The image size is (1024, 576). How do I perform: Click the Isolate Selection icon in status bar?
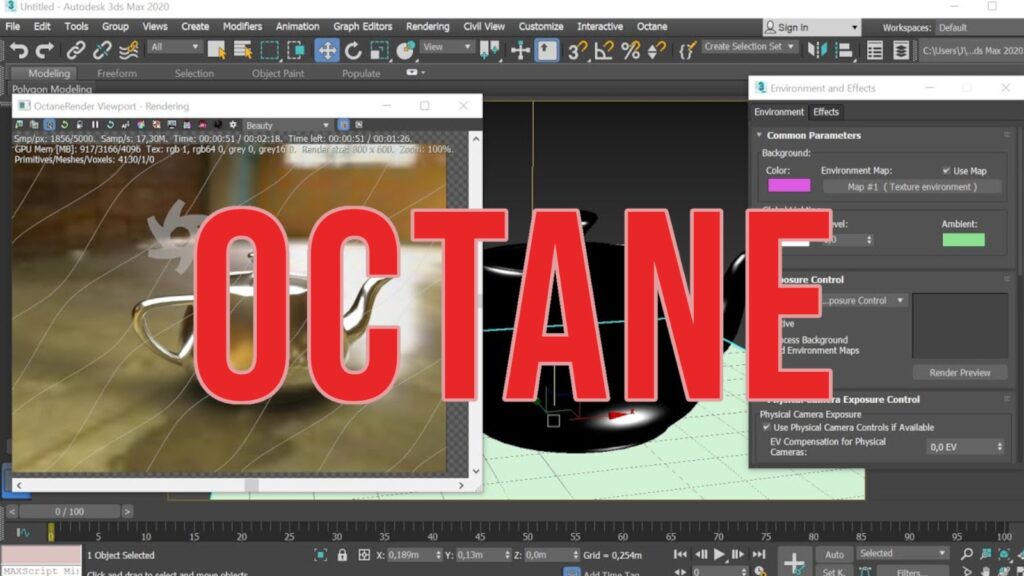click(321, 555)
